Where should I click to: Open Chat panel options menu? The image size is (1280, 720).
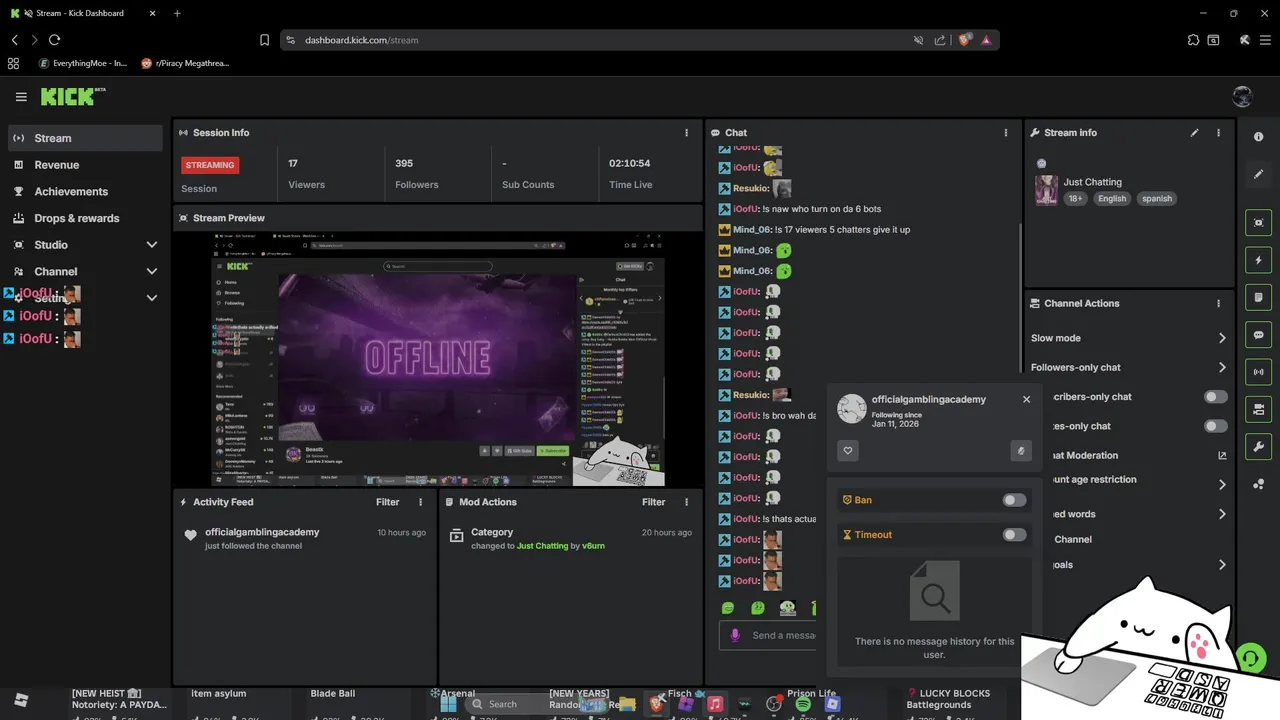click(x=1006, y=133)
